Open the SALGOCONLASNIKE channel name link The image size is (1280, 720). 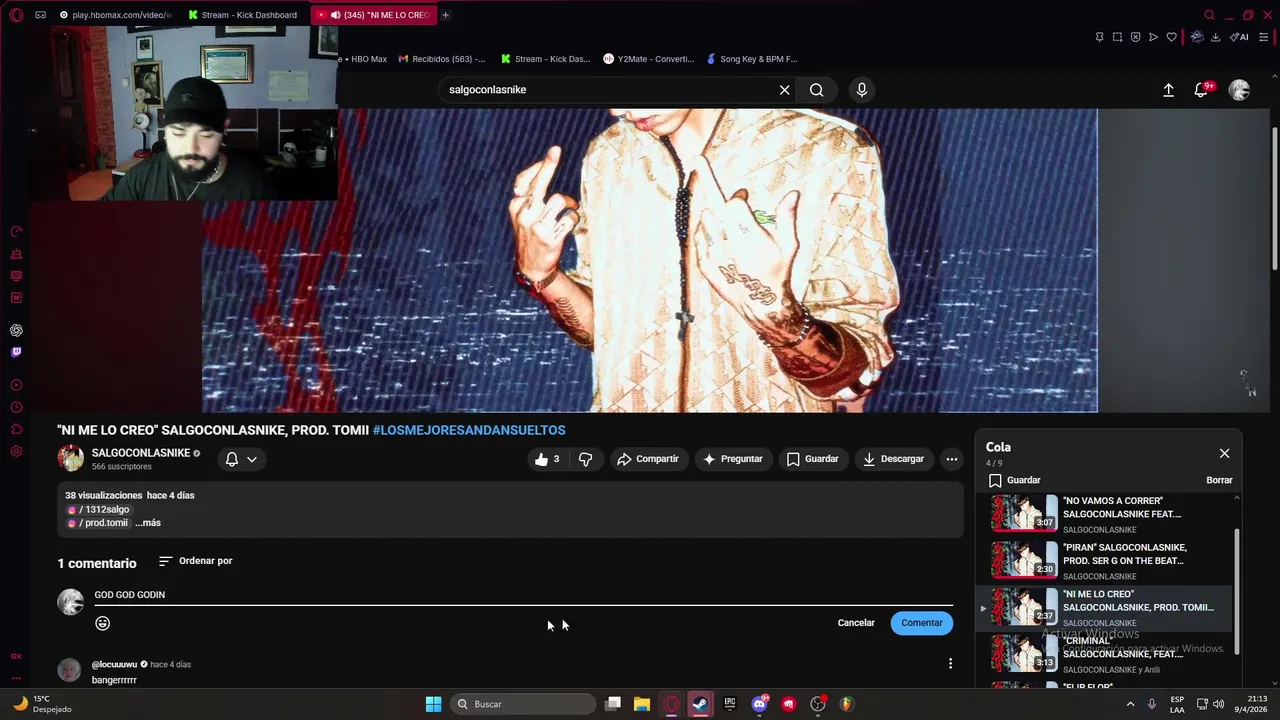141,453
